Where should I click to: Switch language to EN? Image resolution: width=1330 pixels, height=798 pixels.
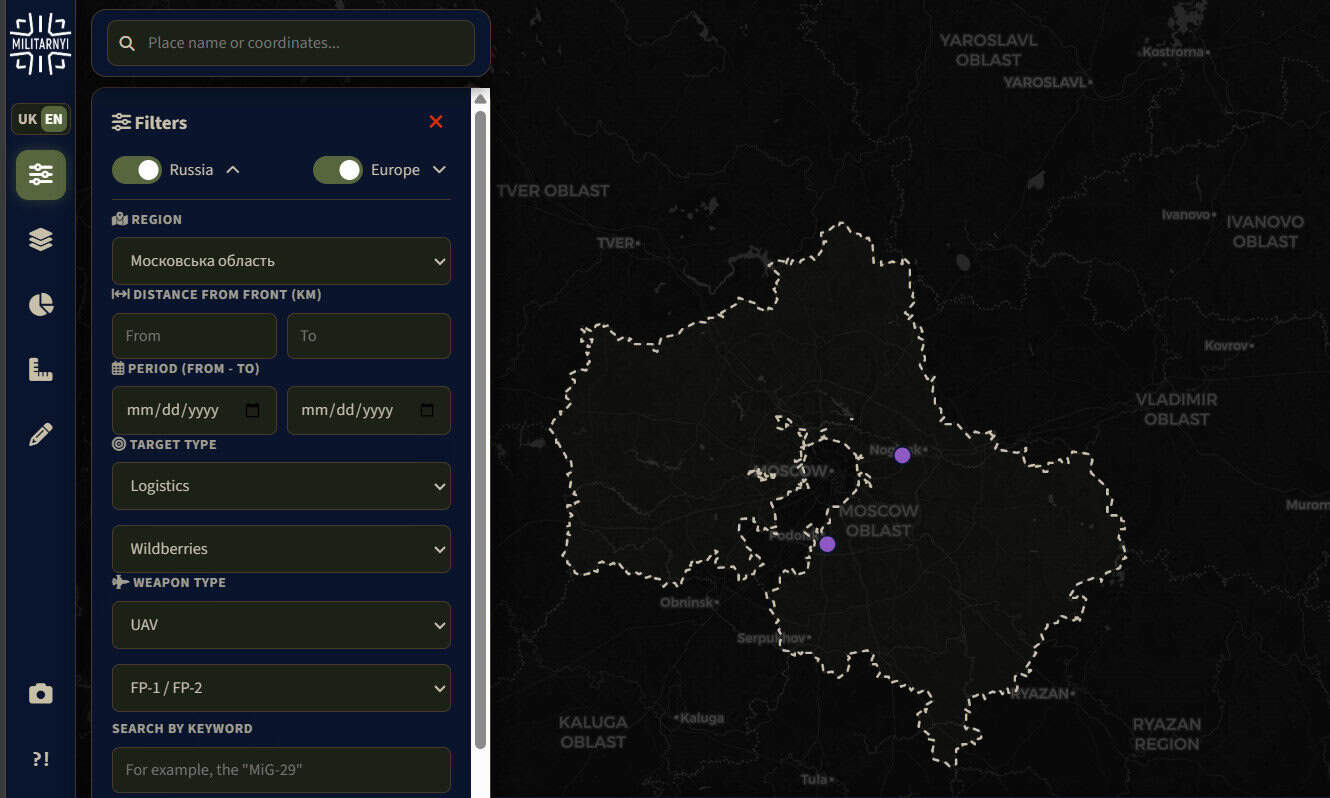point(53,119)
